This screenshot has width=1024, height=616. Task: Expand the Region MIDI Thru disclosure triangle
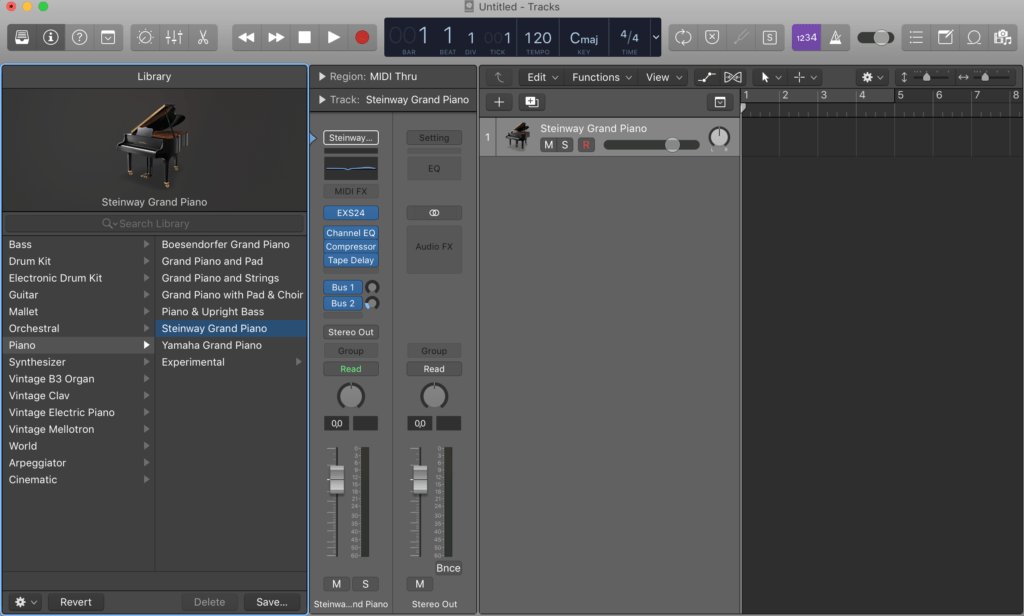tap(322, 76)
